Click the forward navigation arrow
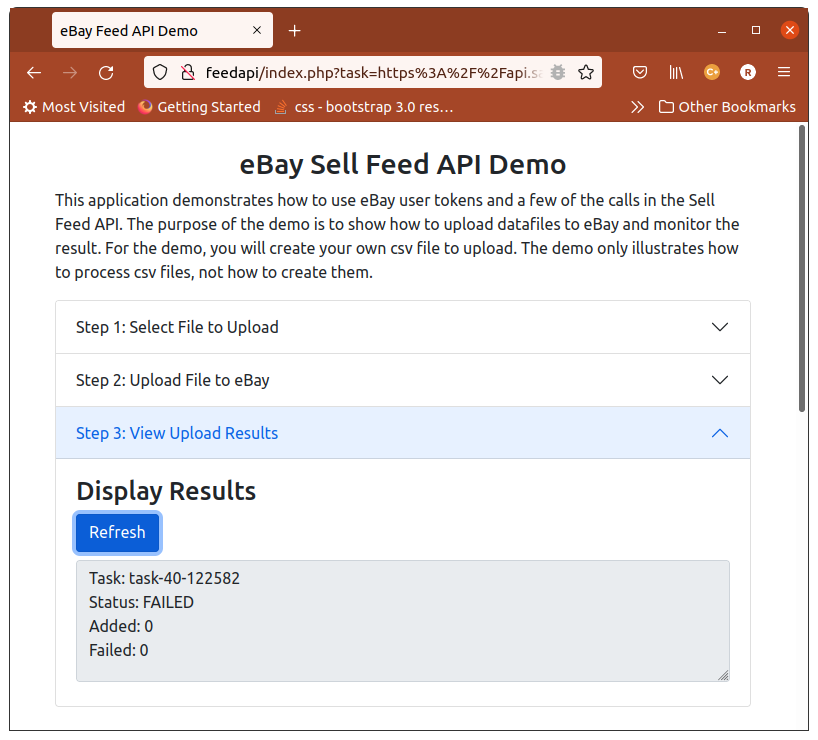The width and height of the screenshot is (818, 740). point(70,73)
